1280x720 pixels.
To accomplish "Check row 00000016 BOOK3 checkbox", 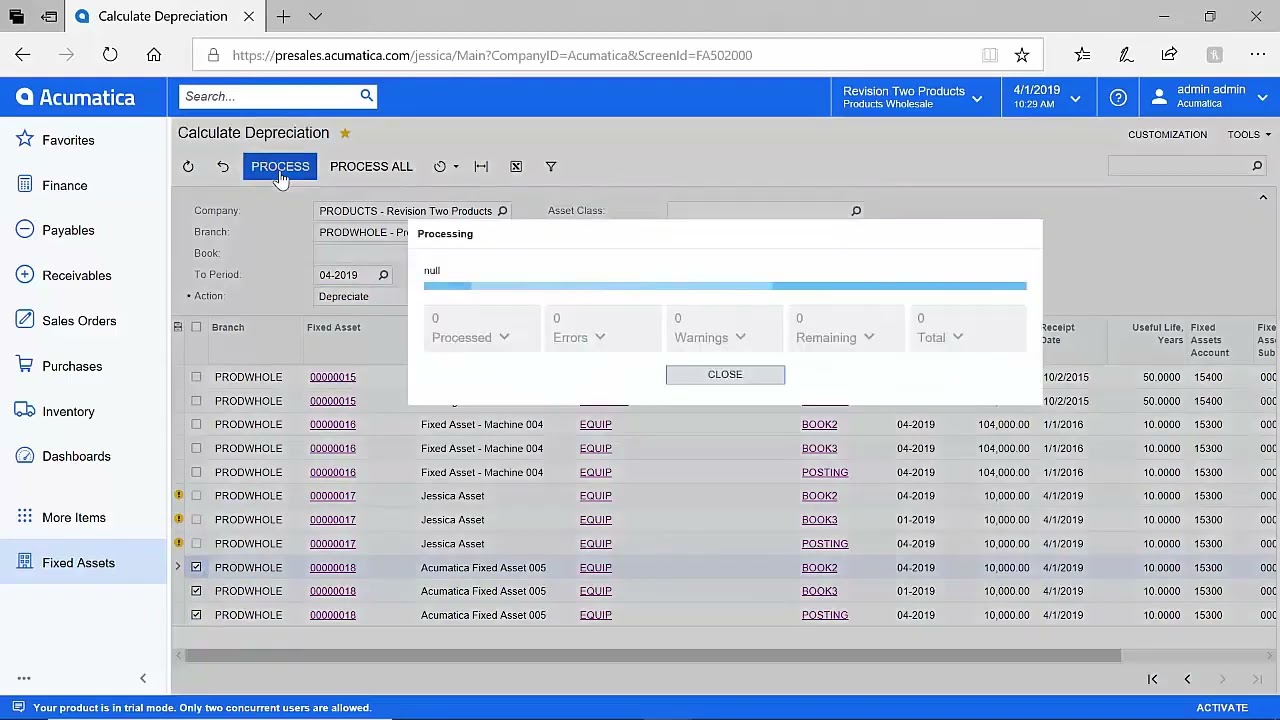I will [196, 448].
